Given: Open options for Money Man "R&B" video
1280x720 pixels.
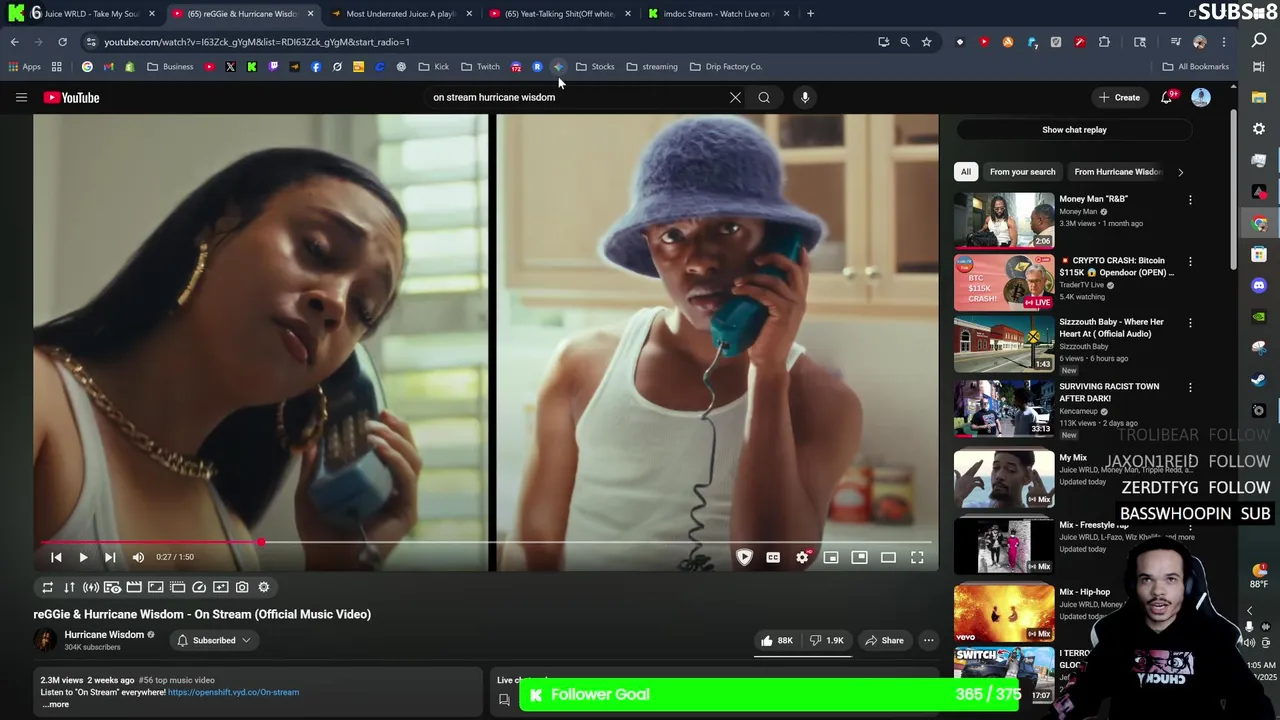Looking at the screenshot, I should (x=1190, y=201).
